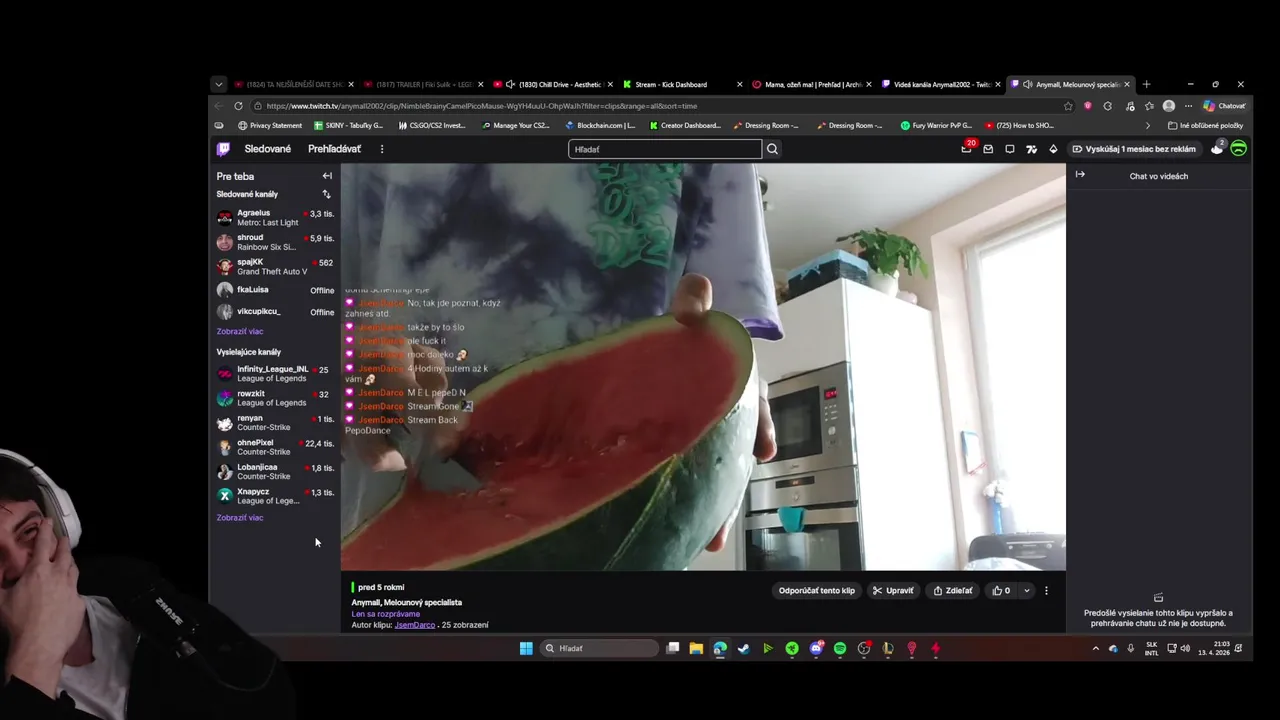Show more bookmarks with the chevron

1147,126
